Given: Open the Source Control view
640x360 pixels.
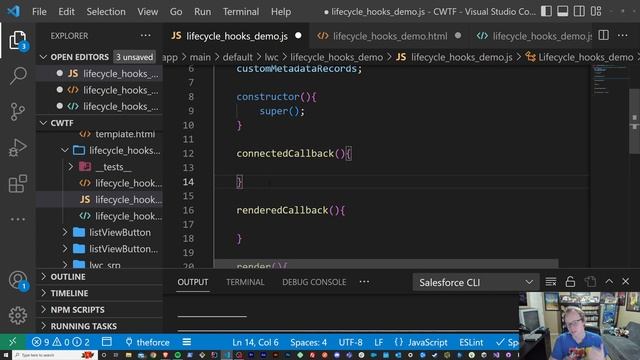Looking at the screenshot, I should point(18,111).
